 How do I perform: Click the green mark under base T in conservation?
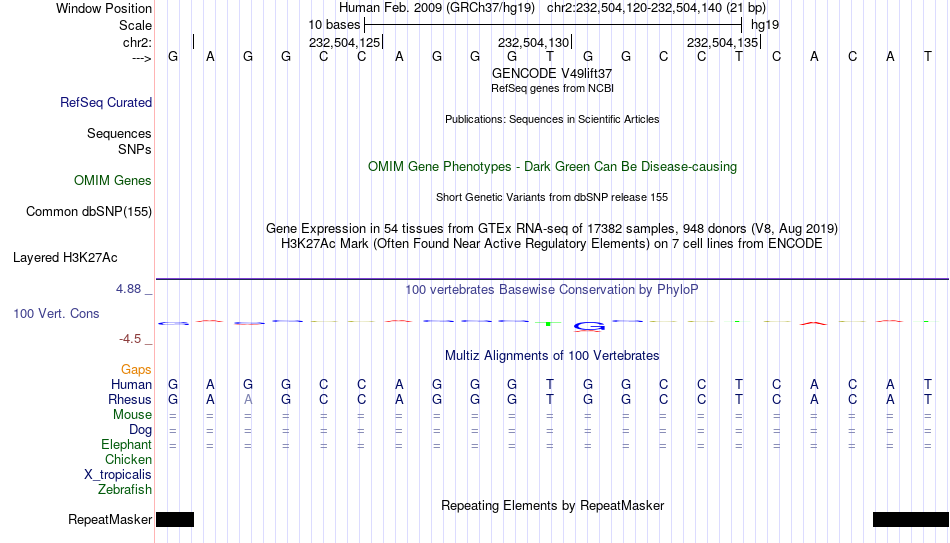(548, 324)
